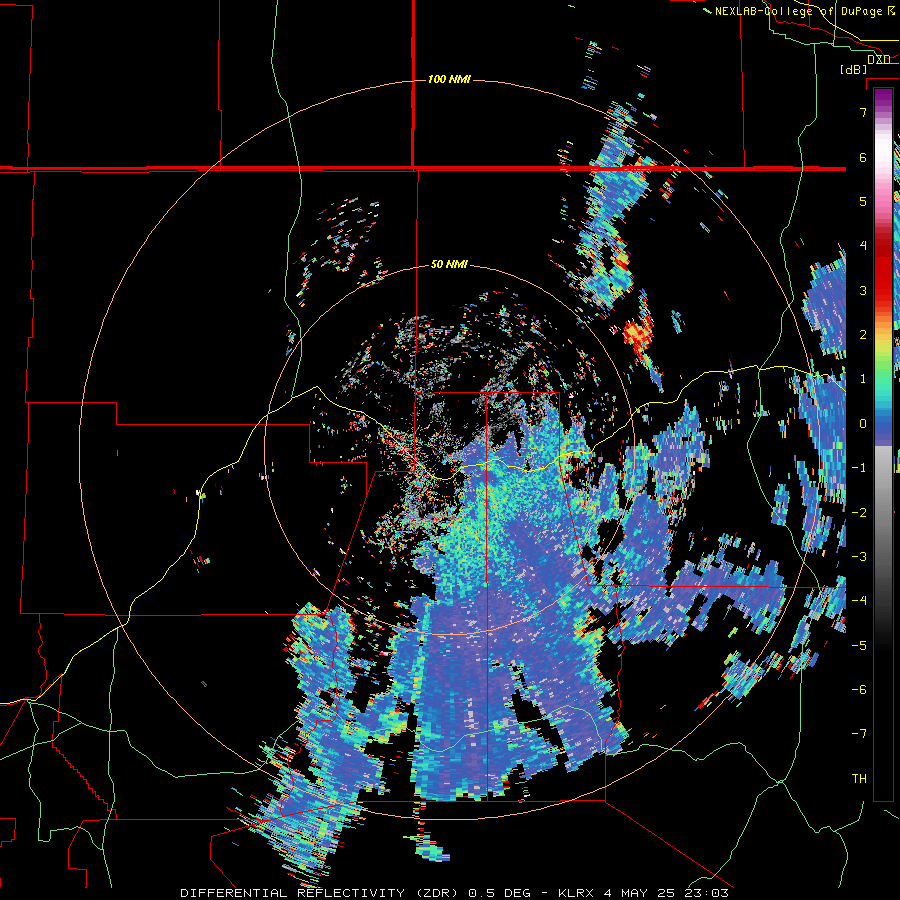Screen dimensions: 900x900
Task: Click the "0" value on the dB scale
Action: pyautogui.click(x=863, y=424)
